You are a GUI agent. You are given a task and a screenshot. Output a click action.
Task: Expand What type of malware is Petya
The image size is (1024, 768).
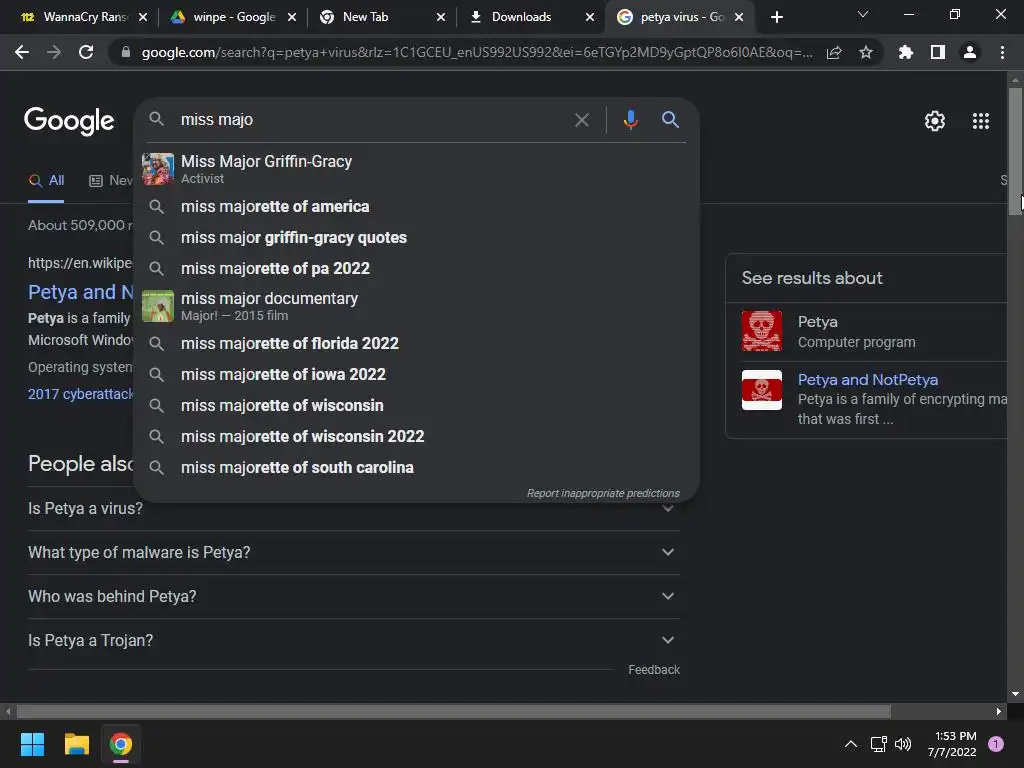click(x=354, y=552)
